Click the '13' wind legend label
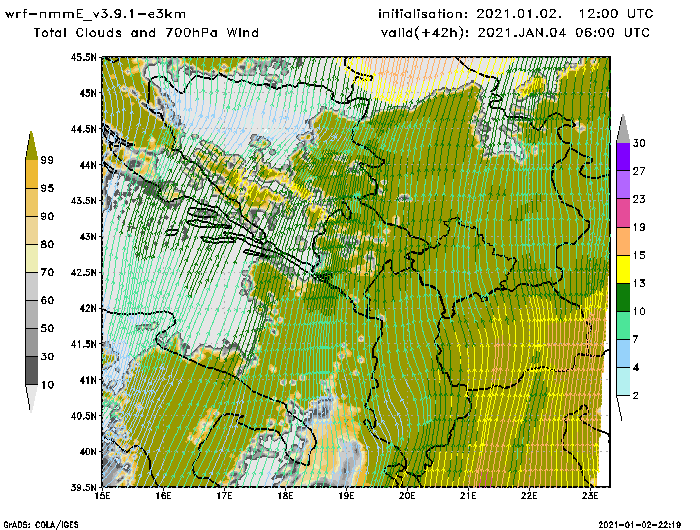The height and width of the screenshot is (530, 700). coord(639,283)
